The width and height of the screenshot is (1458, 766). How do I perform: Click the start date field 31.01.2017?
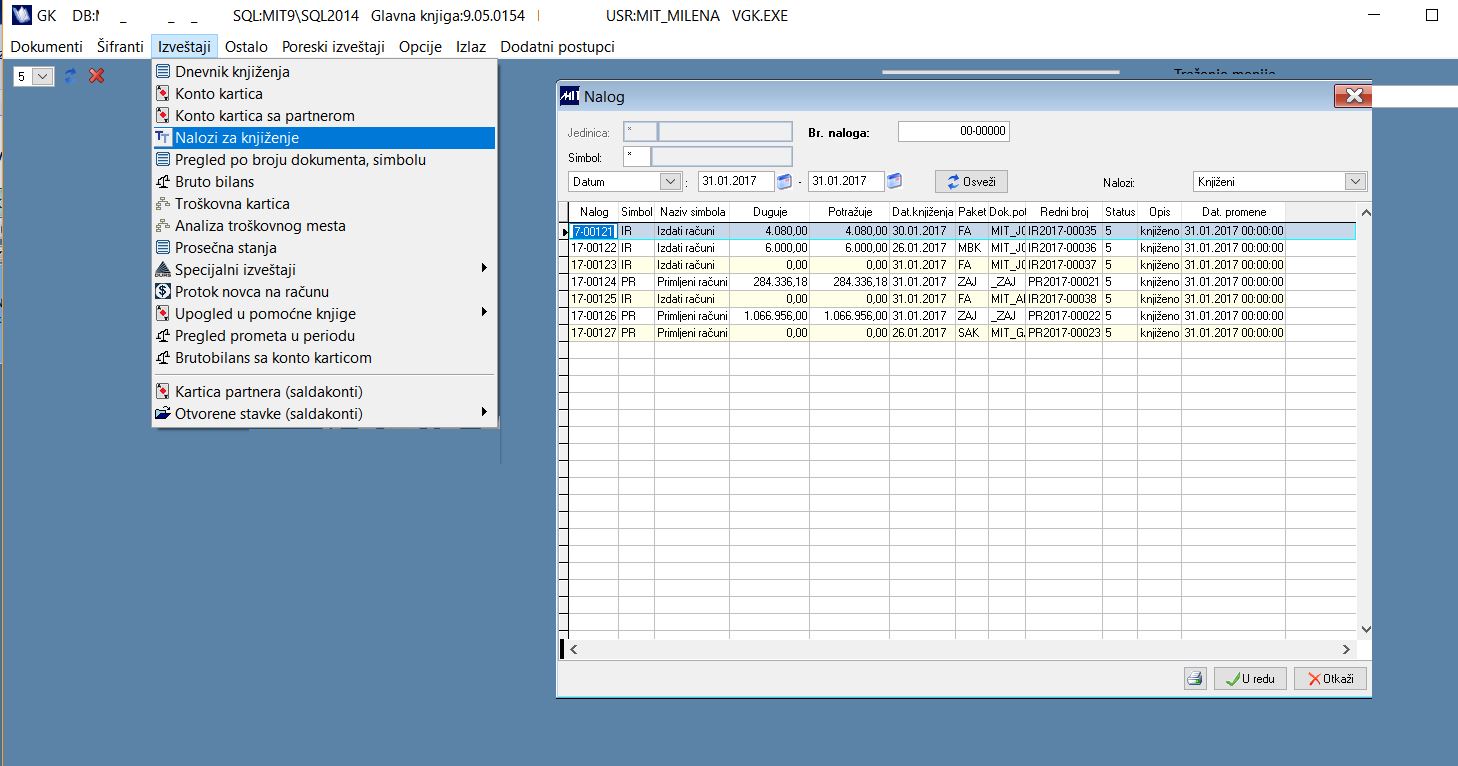click(x=736, y=182)
